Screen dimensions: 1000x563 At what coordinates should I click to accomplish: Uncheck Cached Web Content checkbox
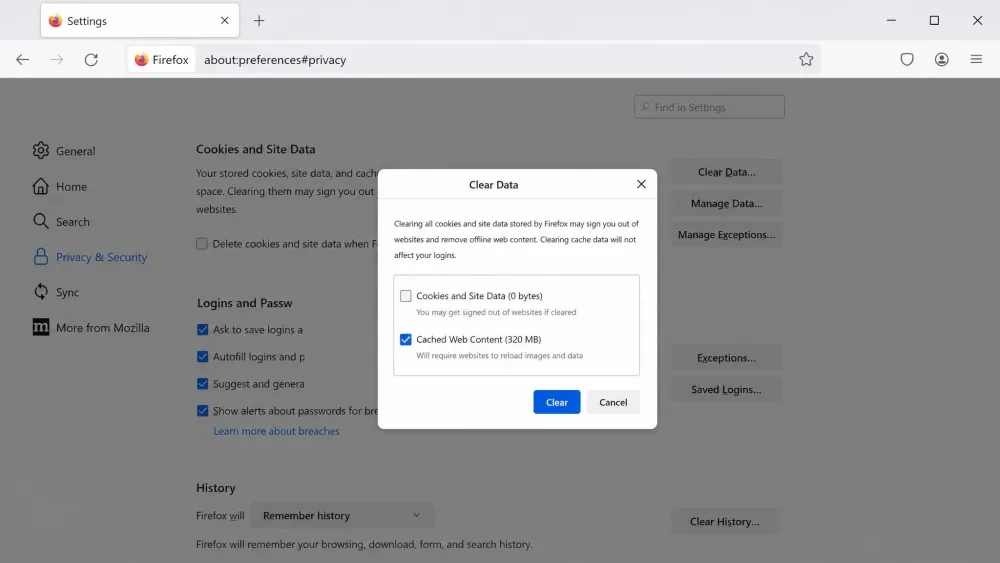(406, 339)
